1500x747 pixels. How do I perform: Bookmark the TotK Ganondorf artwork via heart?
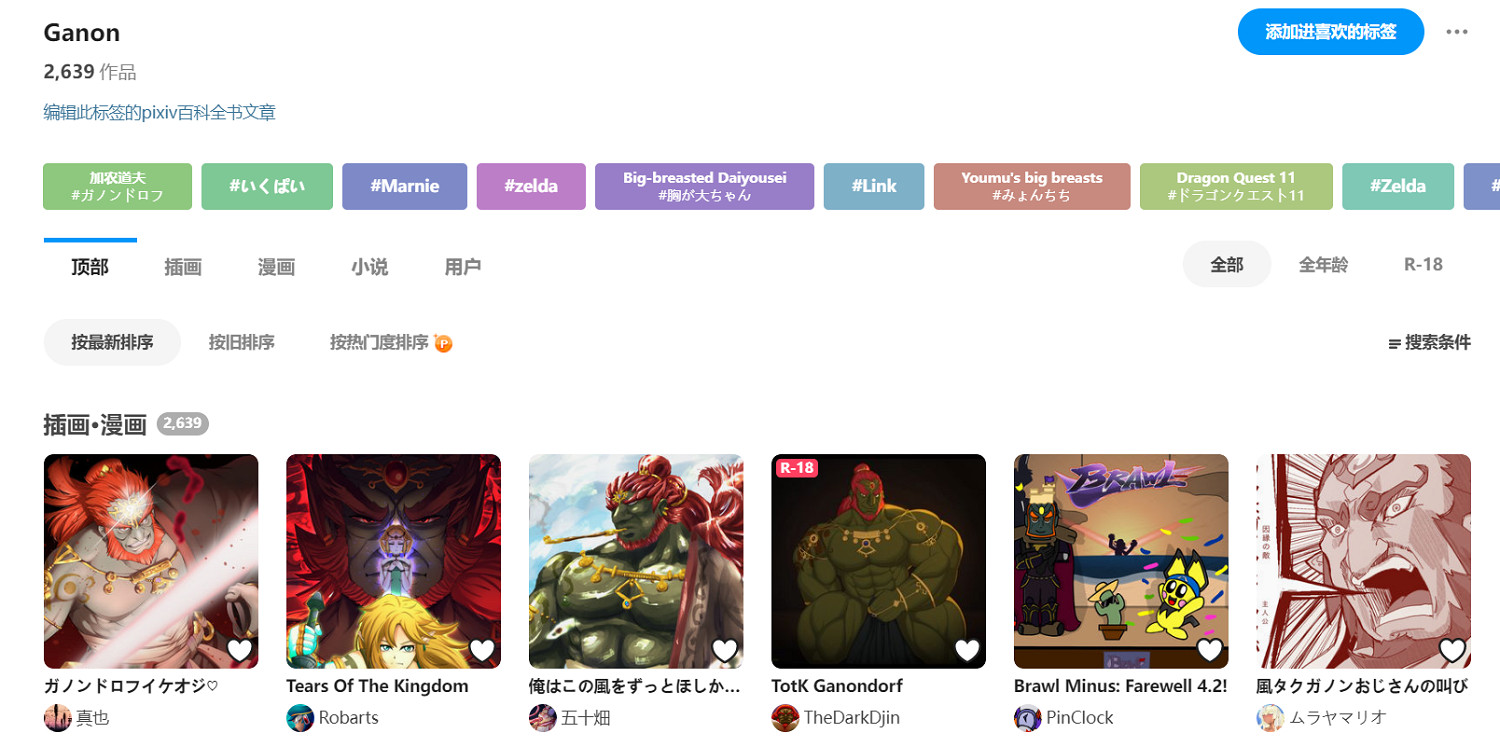967,650
